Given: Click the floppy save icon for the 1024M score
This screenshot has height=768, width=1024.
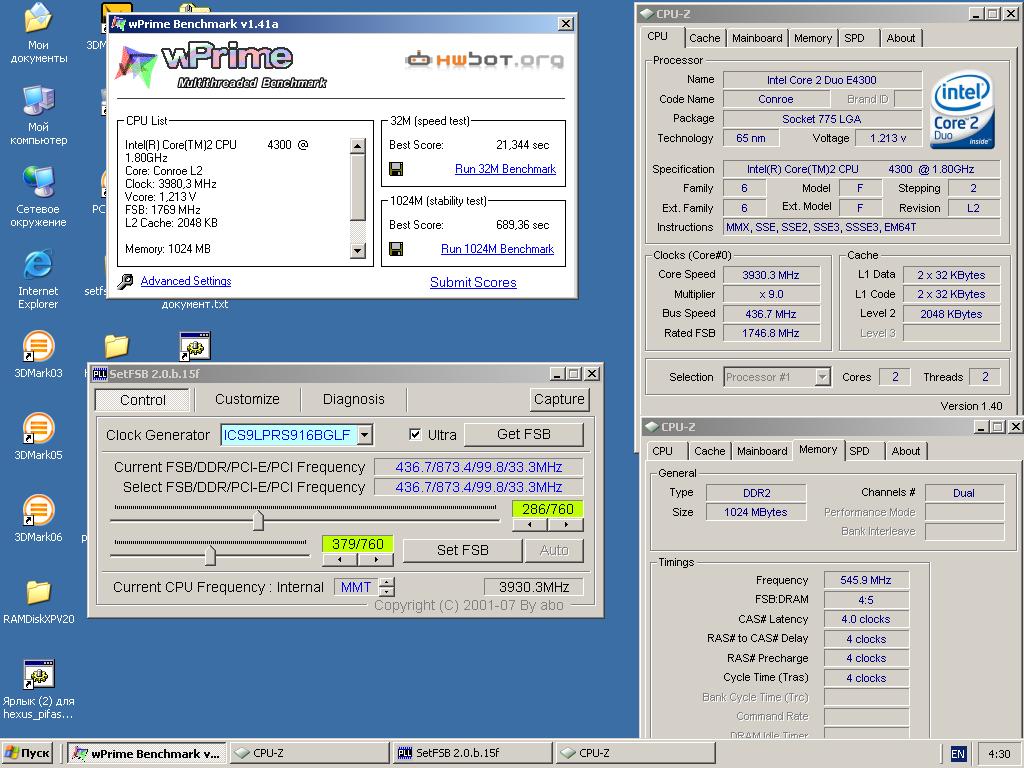Looking at the screenshot, I should tap(396, 249).
